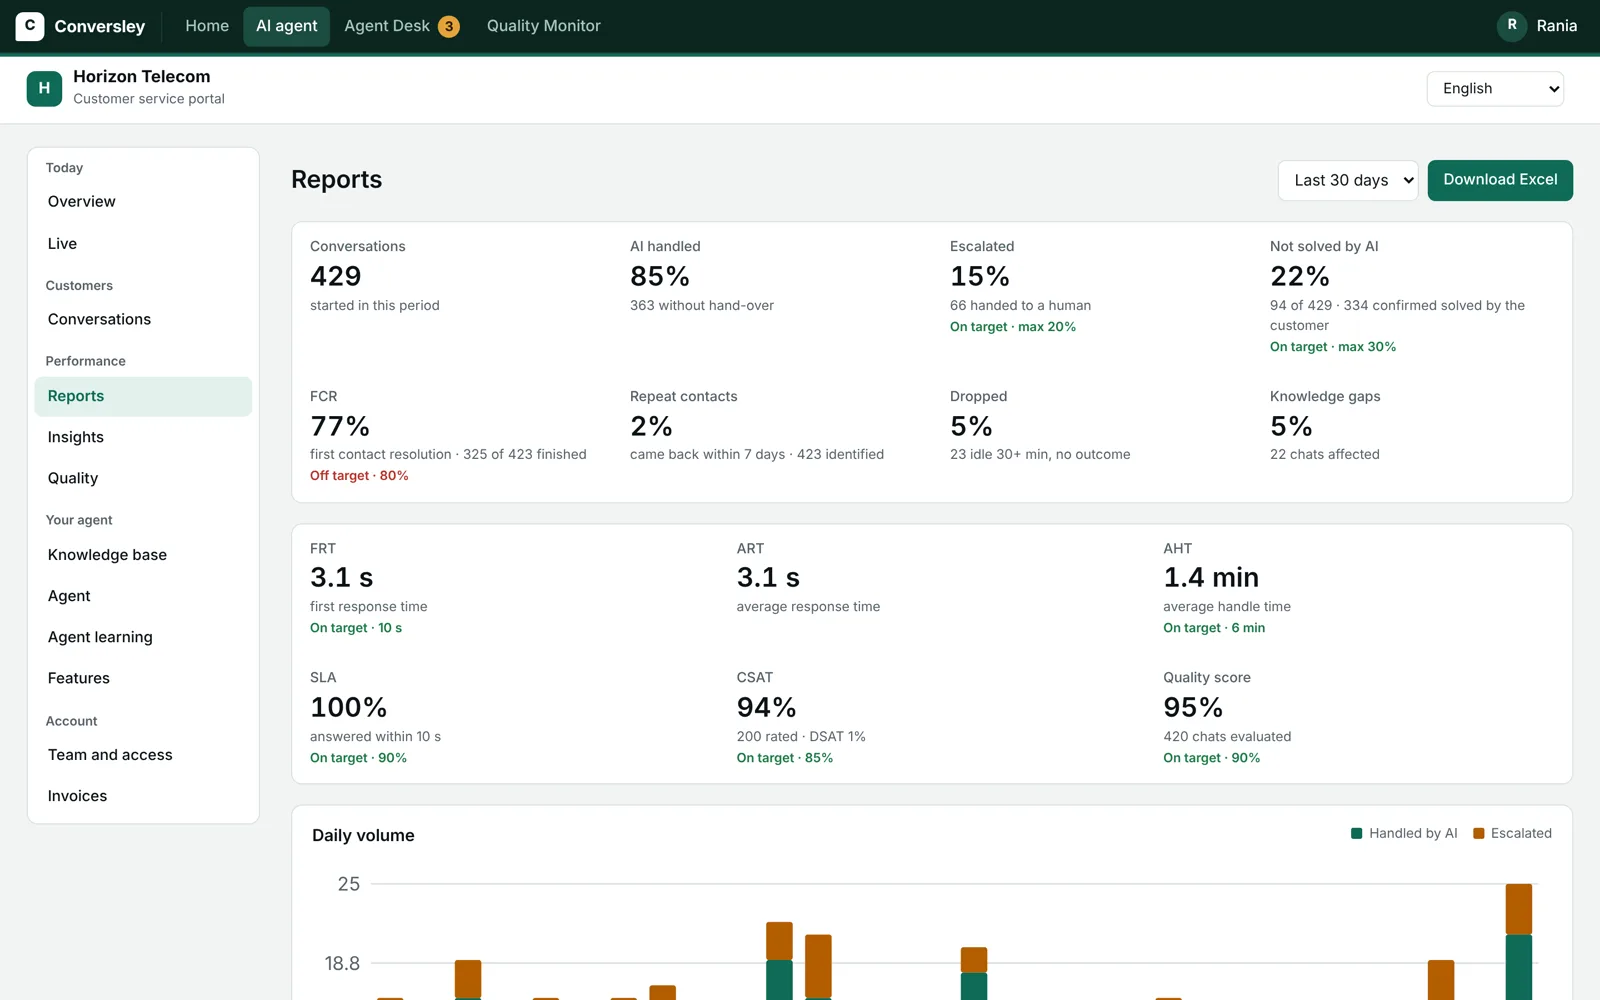Go to Conversations in the sidebar

point(143,320)
